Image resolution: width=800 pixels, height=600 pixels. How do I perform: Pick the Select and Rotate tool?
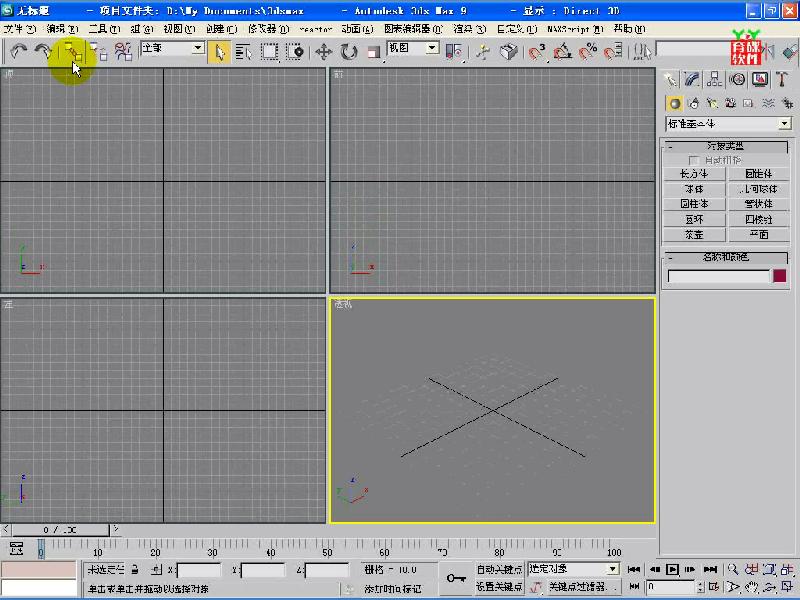click(349, 52)
